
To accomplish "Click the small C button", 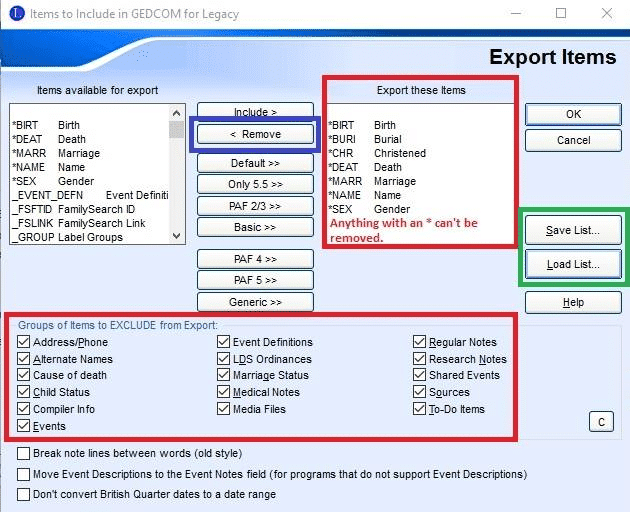I will point(601,422).
